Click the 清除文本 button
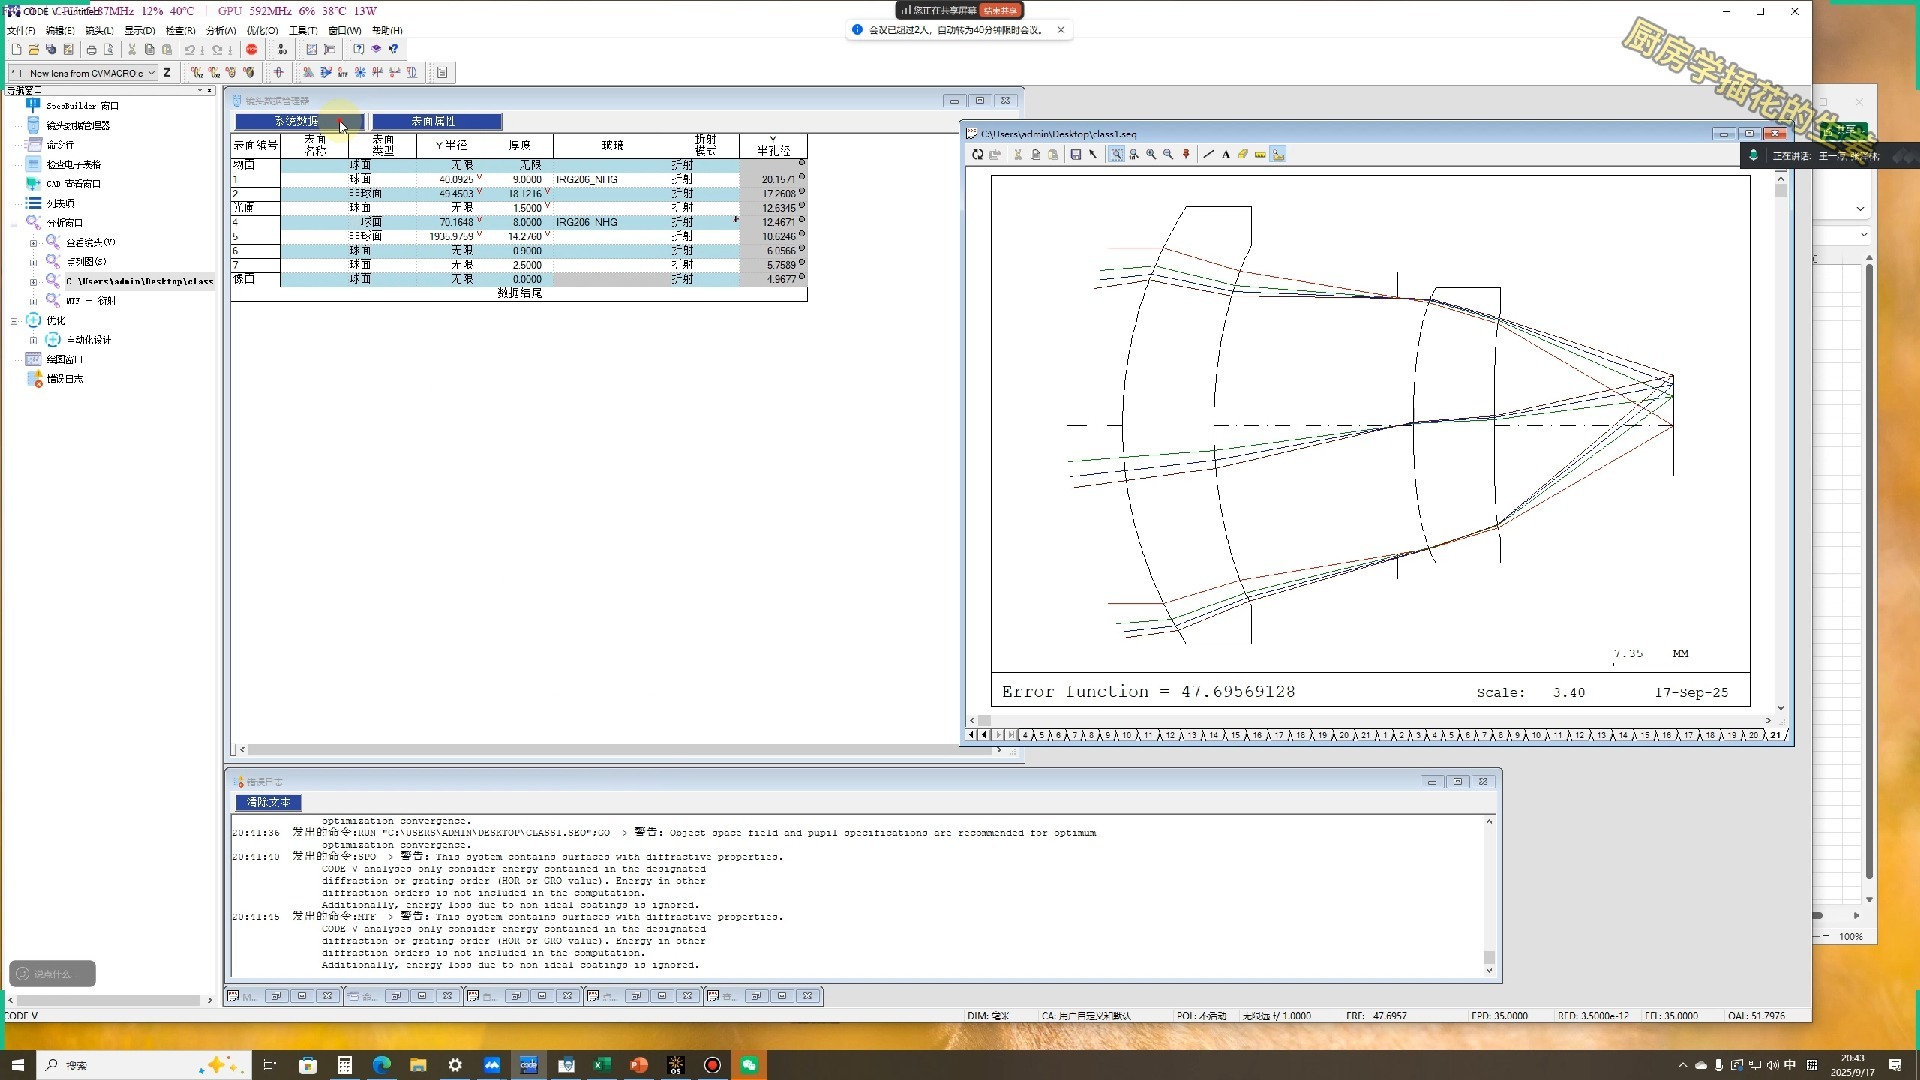Image resolution: width=1920 pixels, height=1080 pixels. click(x=268, y=802)
